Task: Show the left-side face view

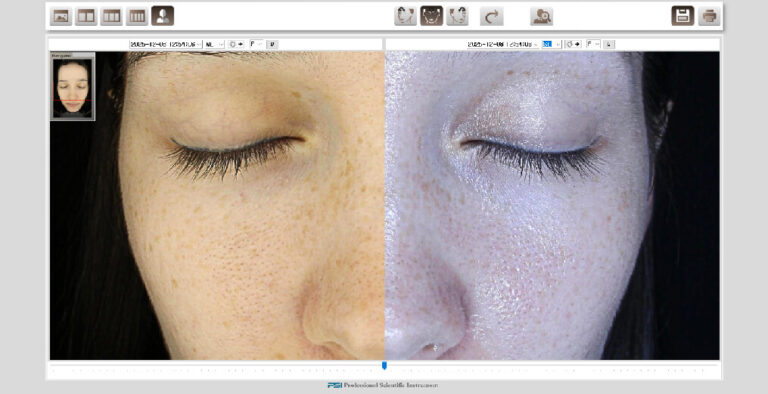Action: point(406,16)
